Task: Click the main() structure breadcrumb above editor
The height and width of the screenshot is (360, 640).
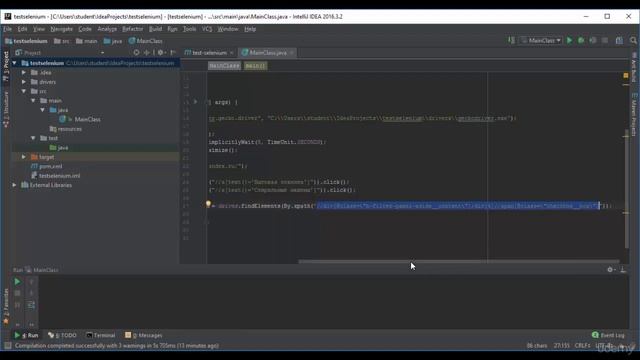Action: pyautogui.click(x=255, y=66)
